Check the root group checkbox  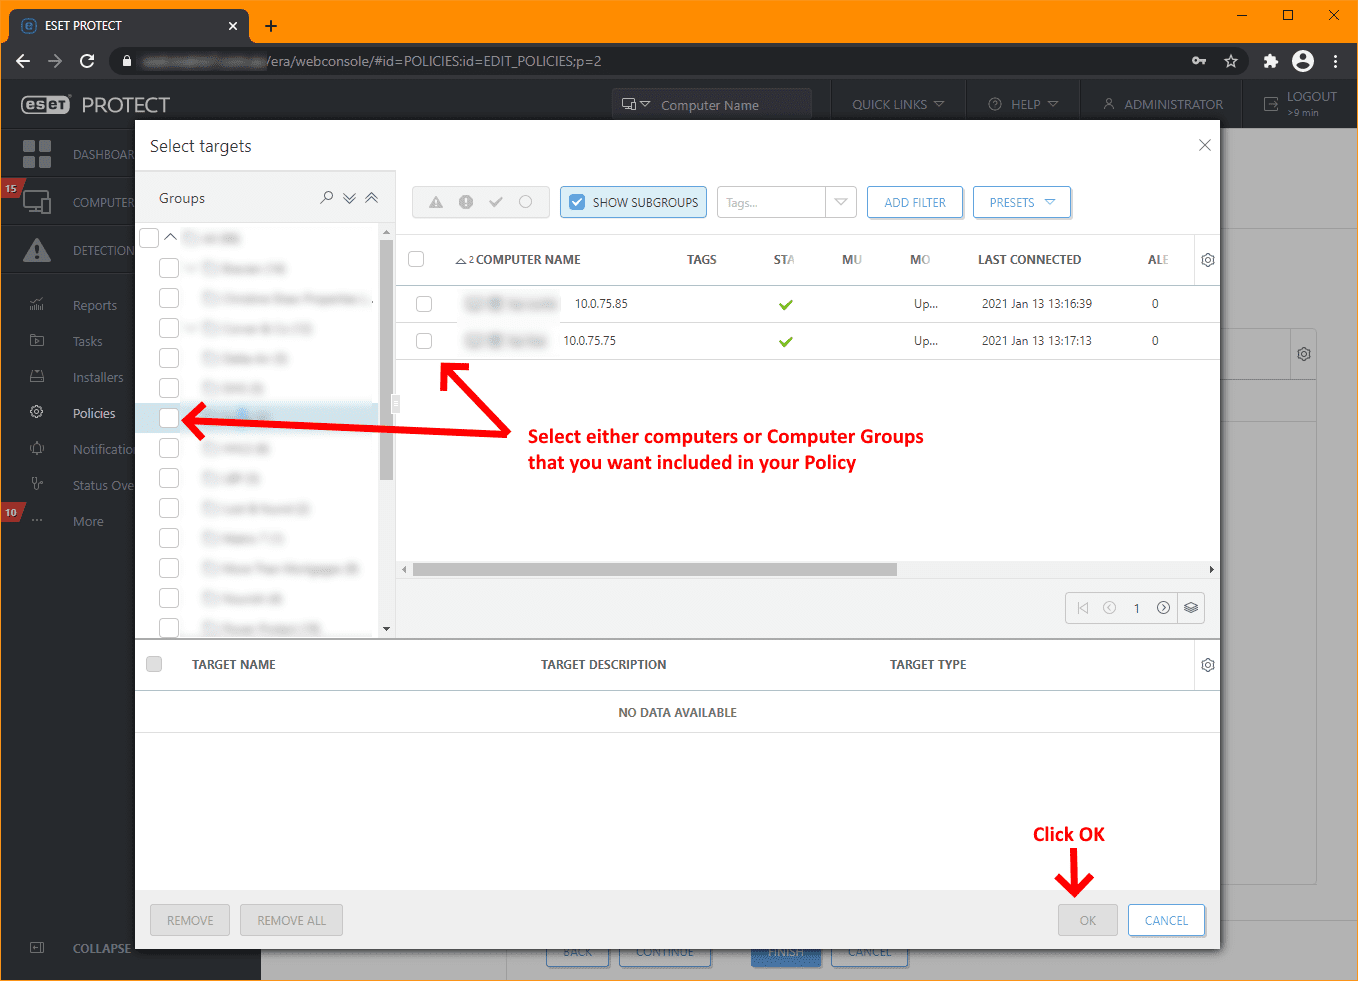coord(149,238)
